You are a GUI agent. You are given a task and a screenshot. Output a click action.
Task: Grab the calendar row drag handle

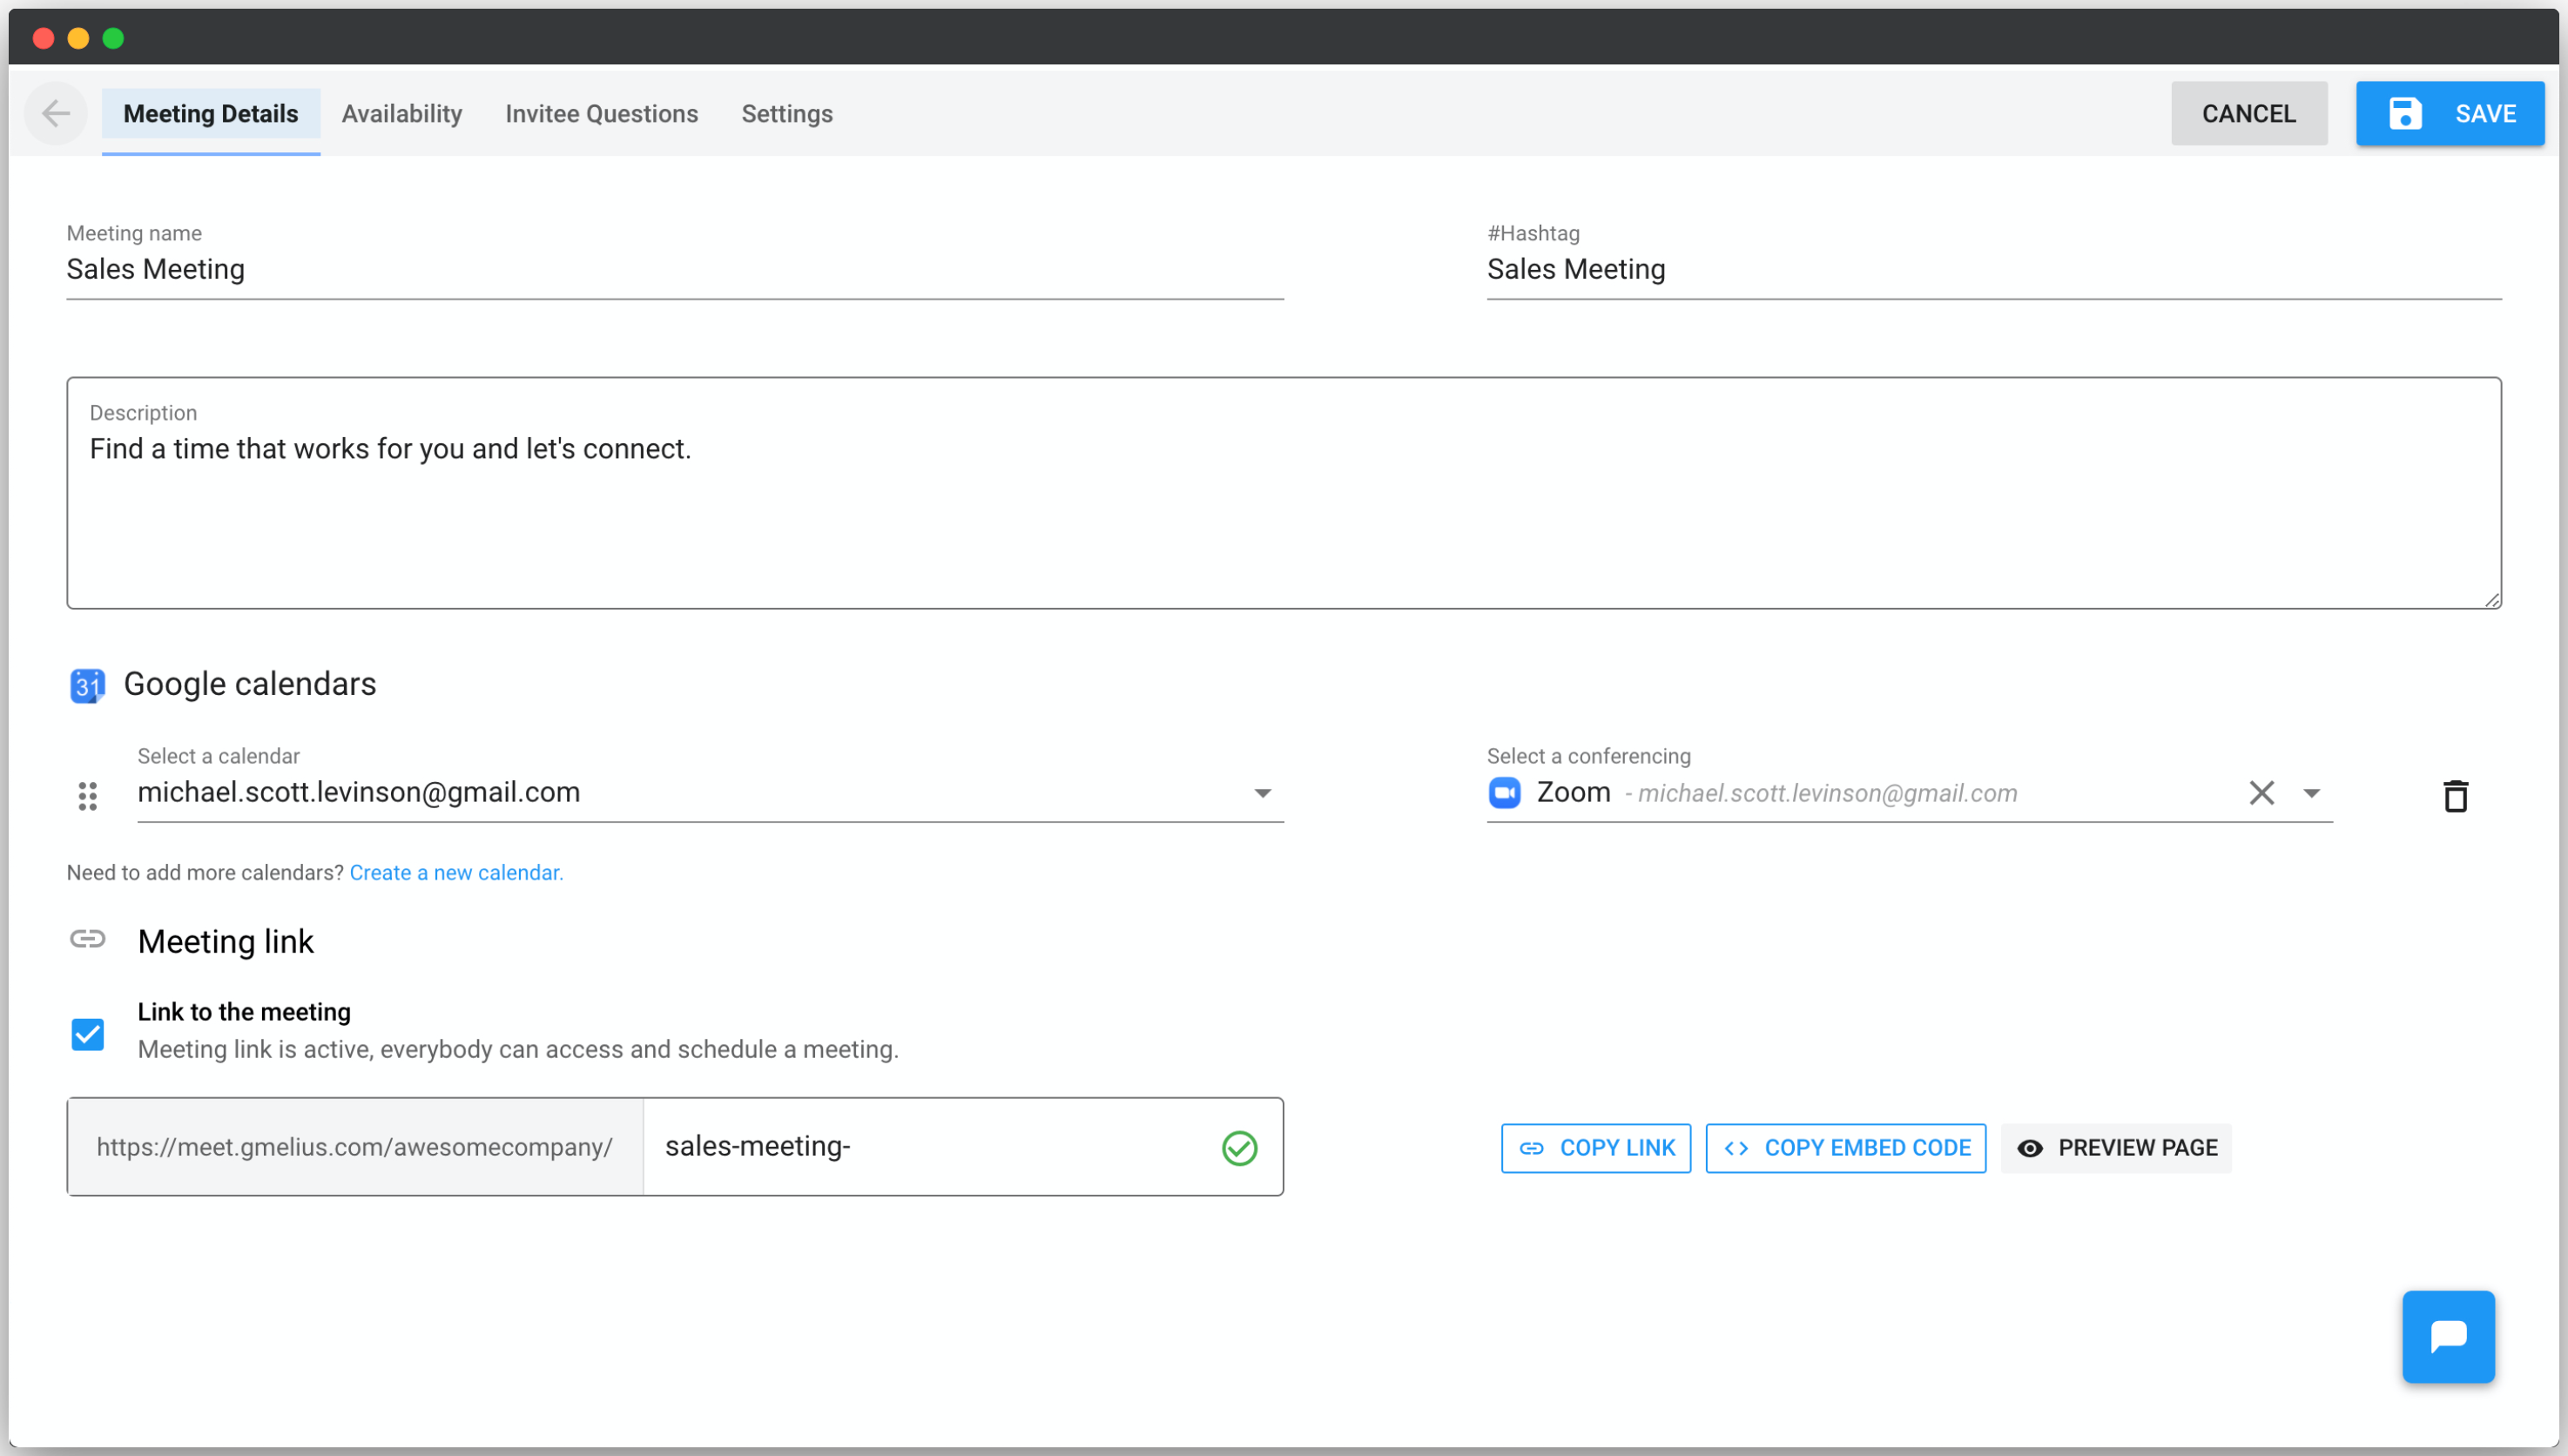click(x=88, y=796)
